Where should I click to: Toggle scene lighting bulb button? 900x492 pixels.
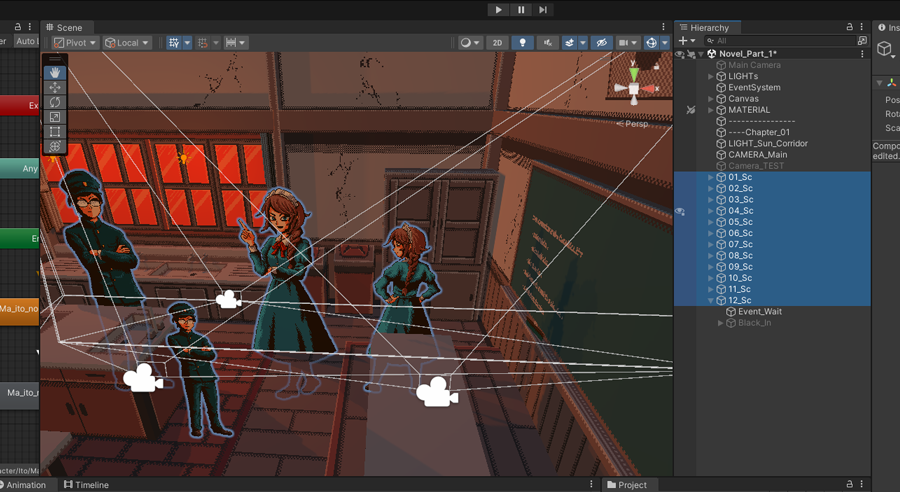[522, 43]
